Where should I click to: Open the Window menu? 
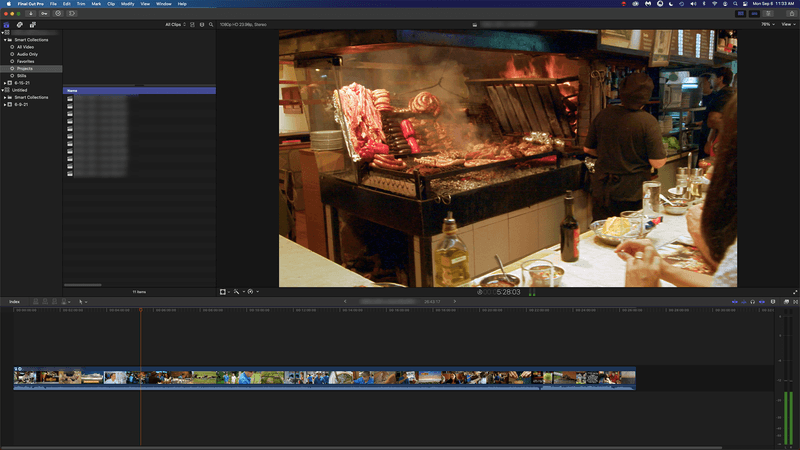[x=163, y=4]
